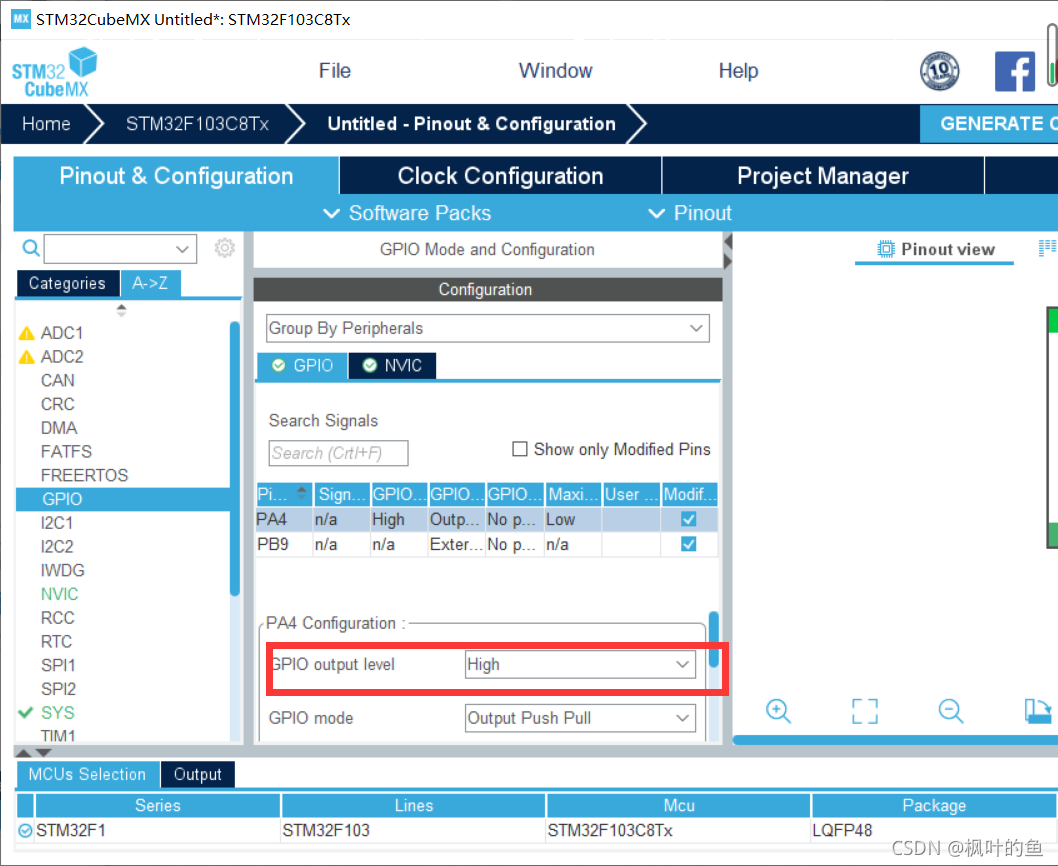The width and height of the screenshot is (1058, 866).
Task: Click the Pinout view button
Action: pyautogui.click(x=935, y=250)
